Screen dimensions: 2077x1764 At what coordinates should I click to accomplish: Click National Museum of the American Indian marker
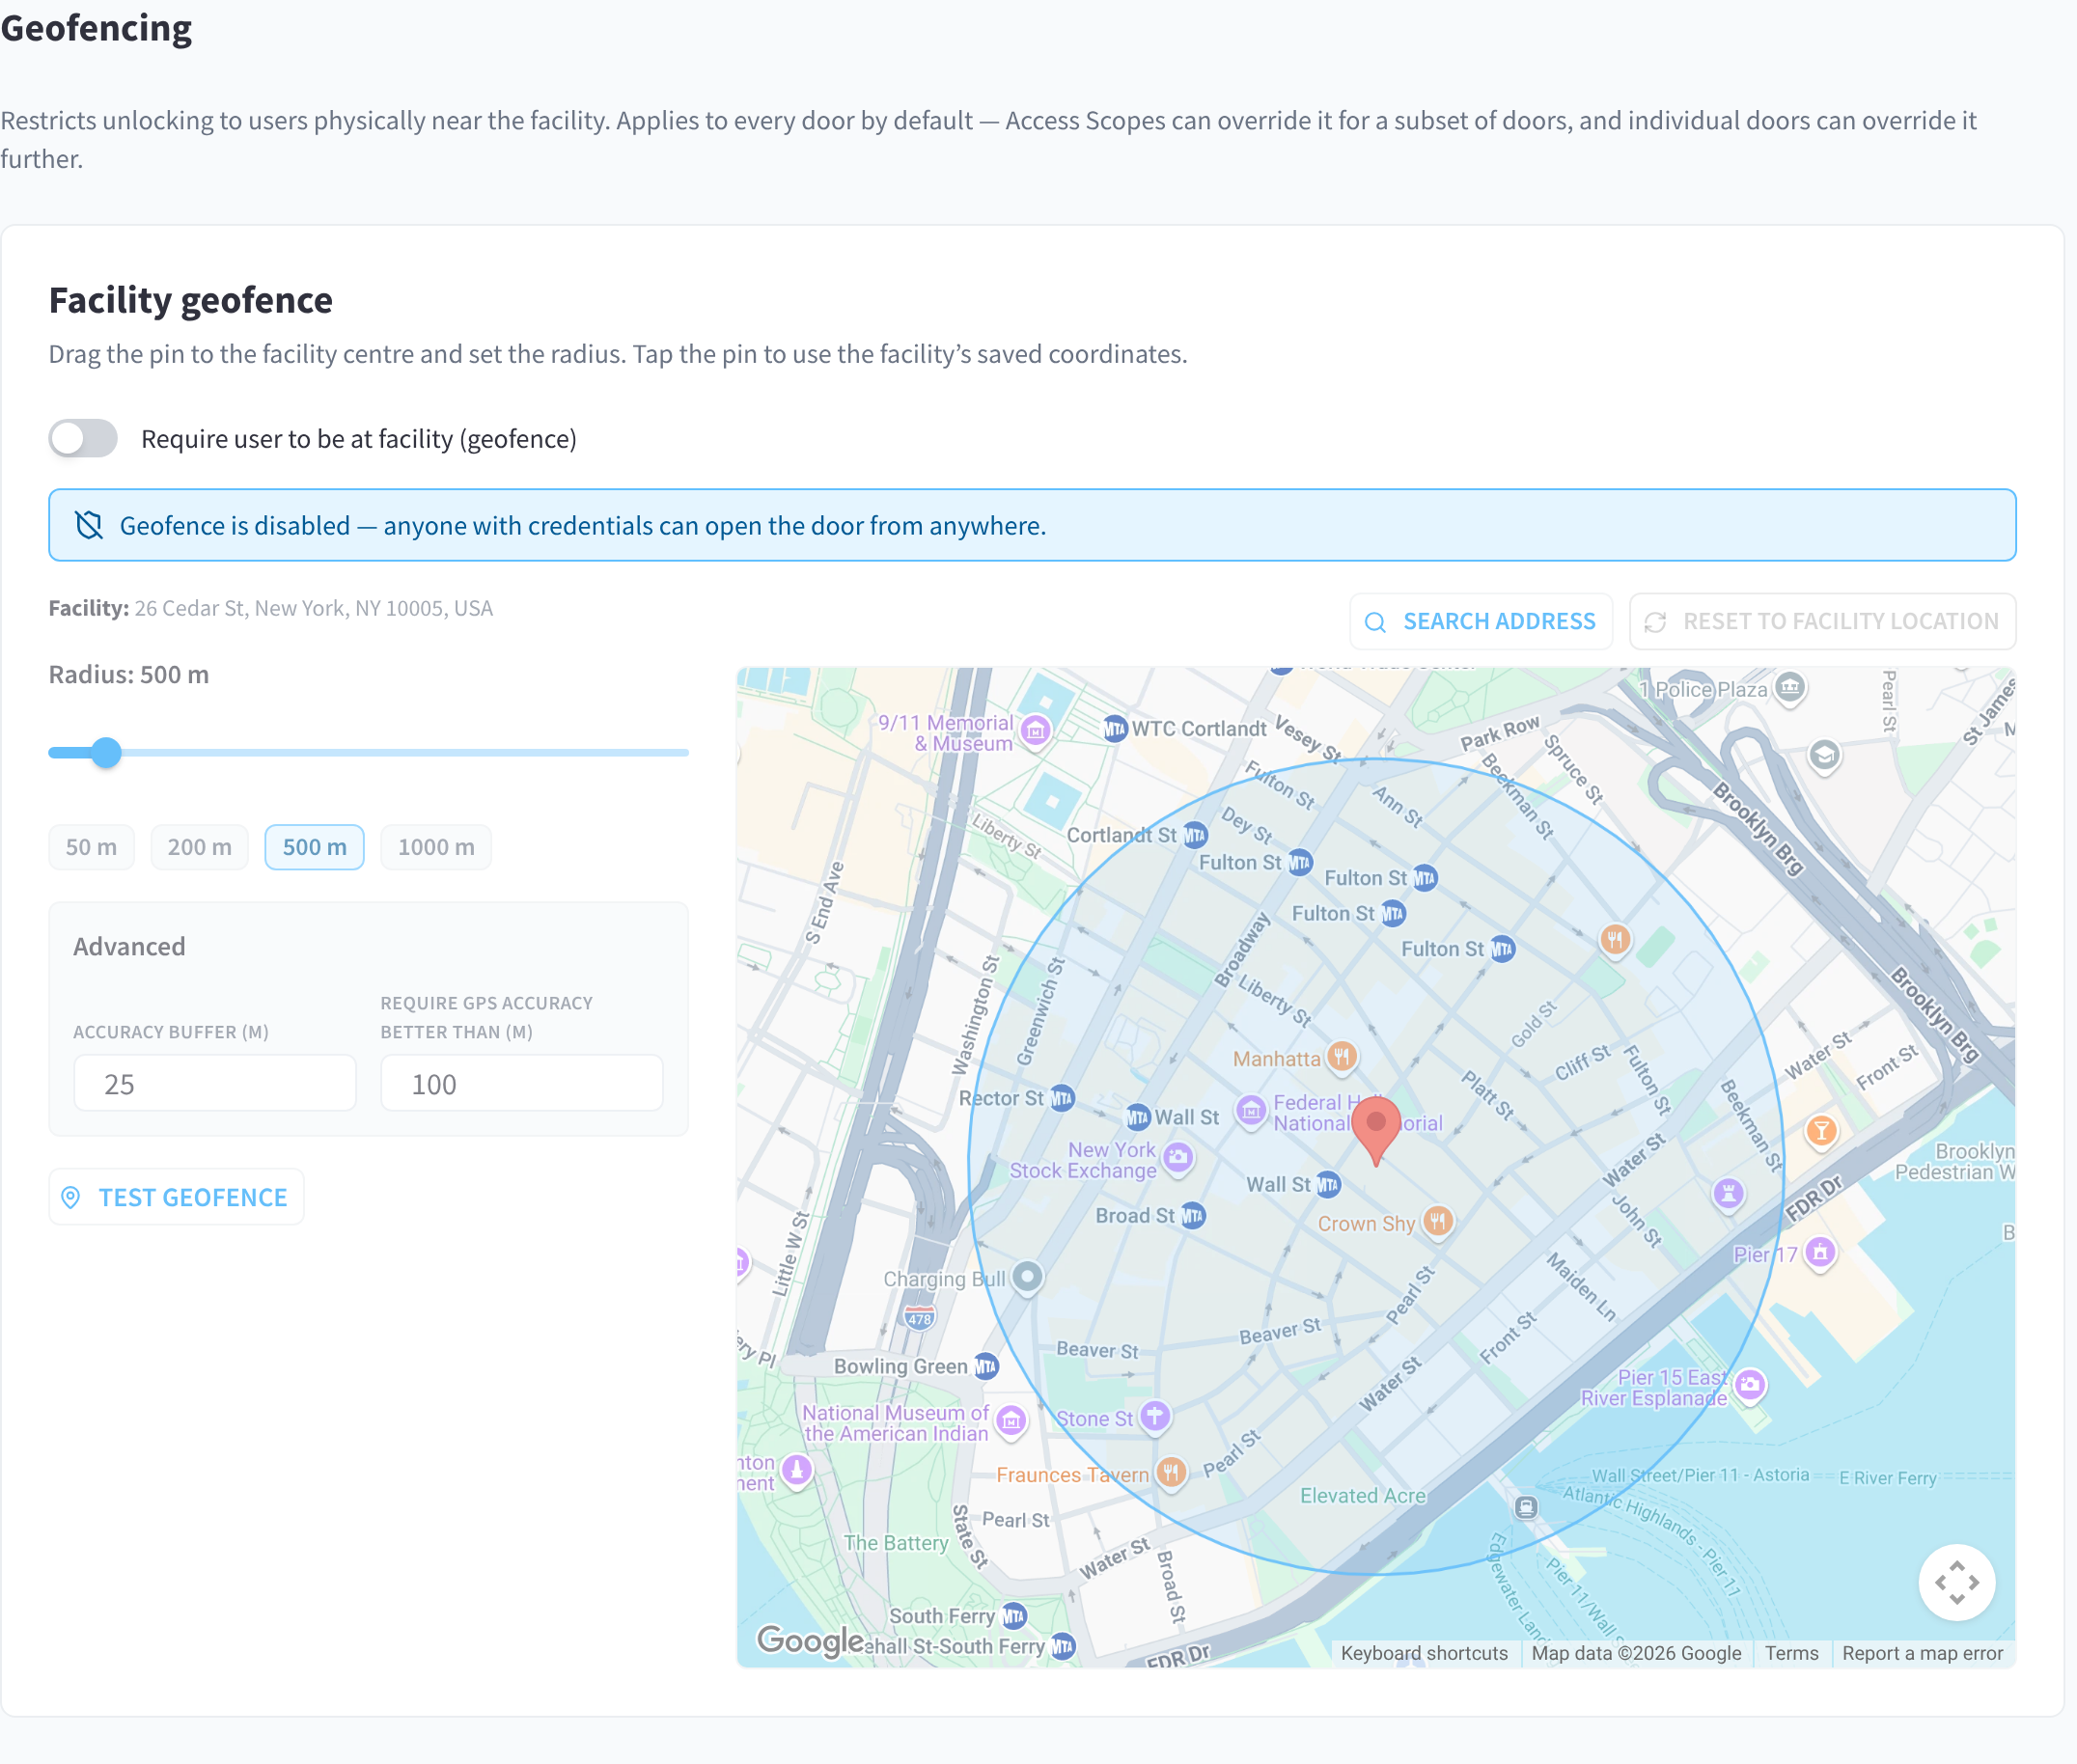[1011, 1420]
